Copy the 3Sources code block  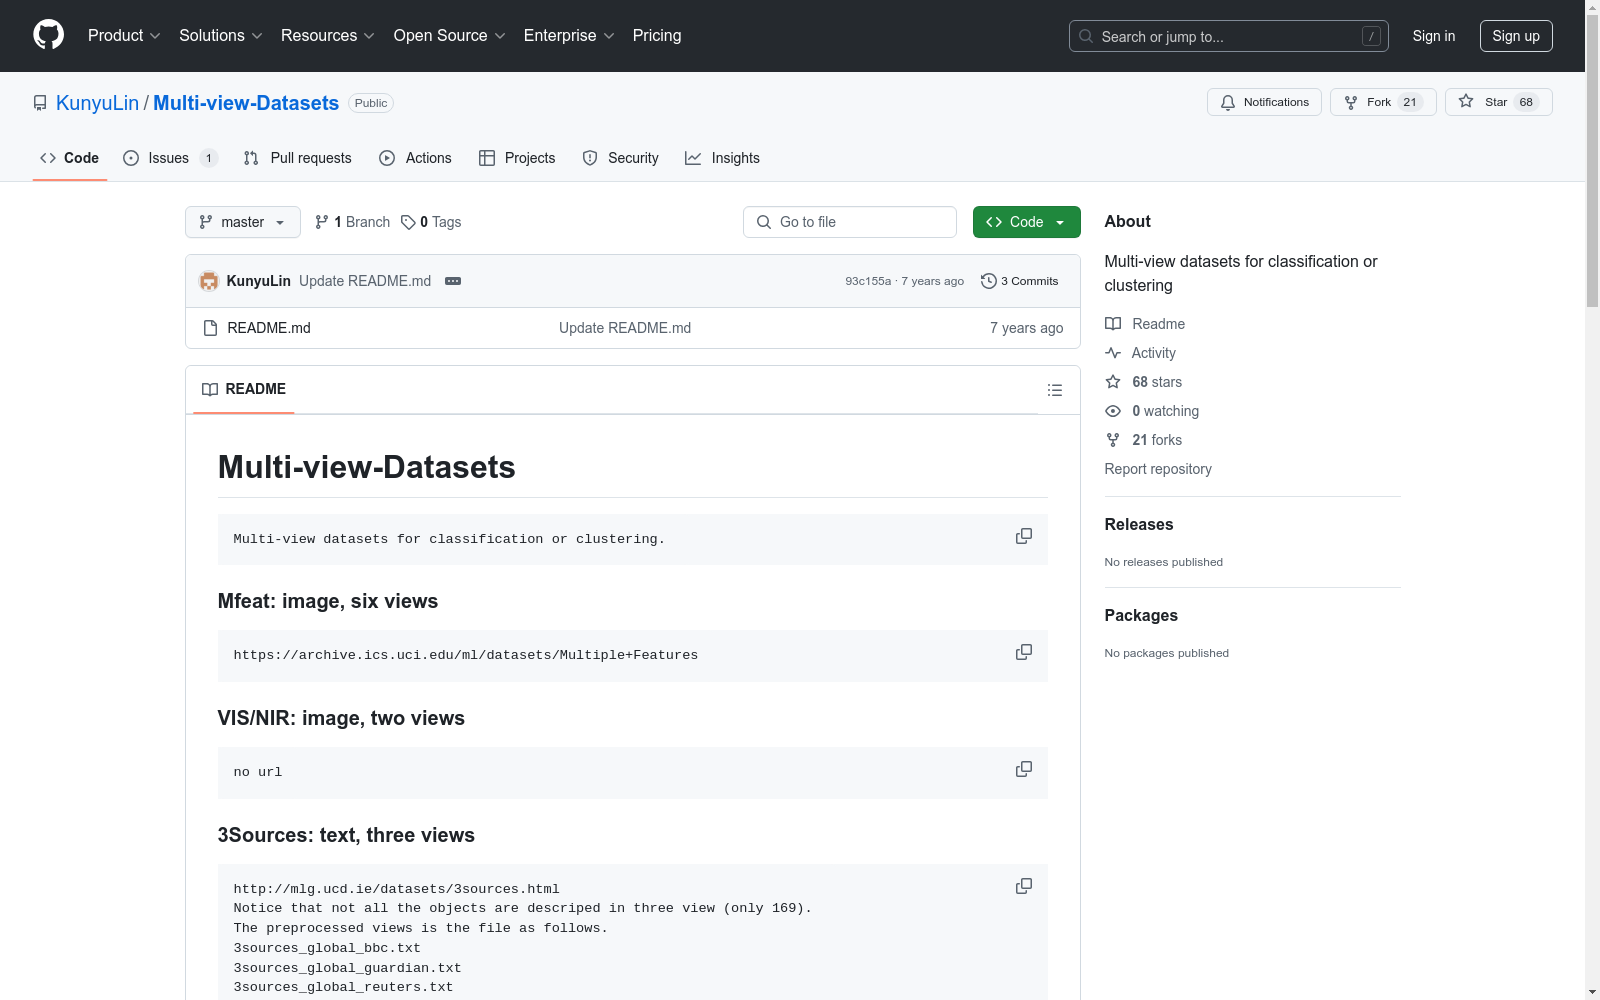[1024, 886]
